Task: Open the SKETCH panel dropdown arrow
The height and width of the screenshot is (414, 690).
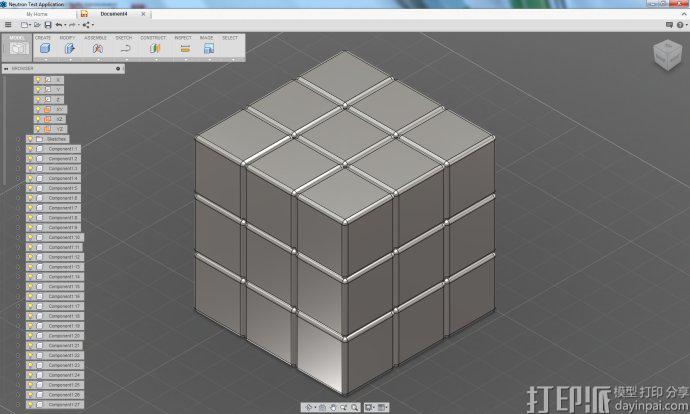Action: (x=126, y=59)
